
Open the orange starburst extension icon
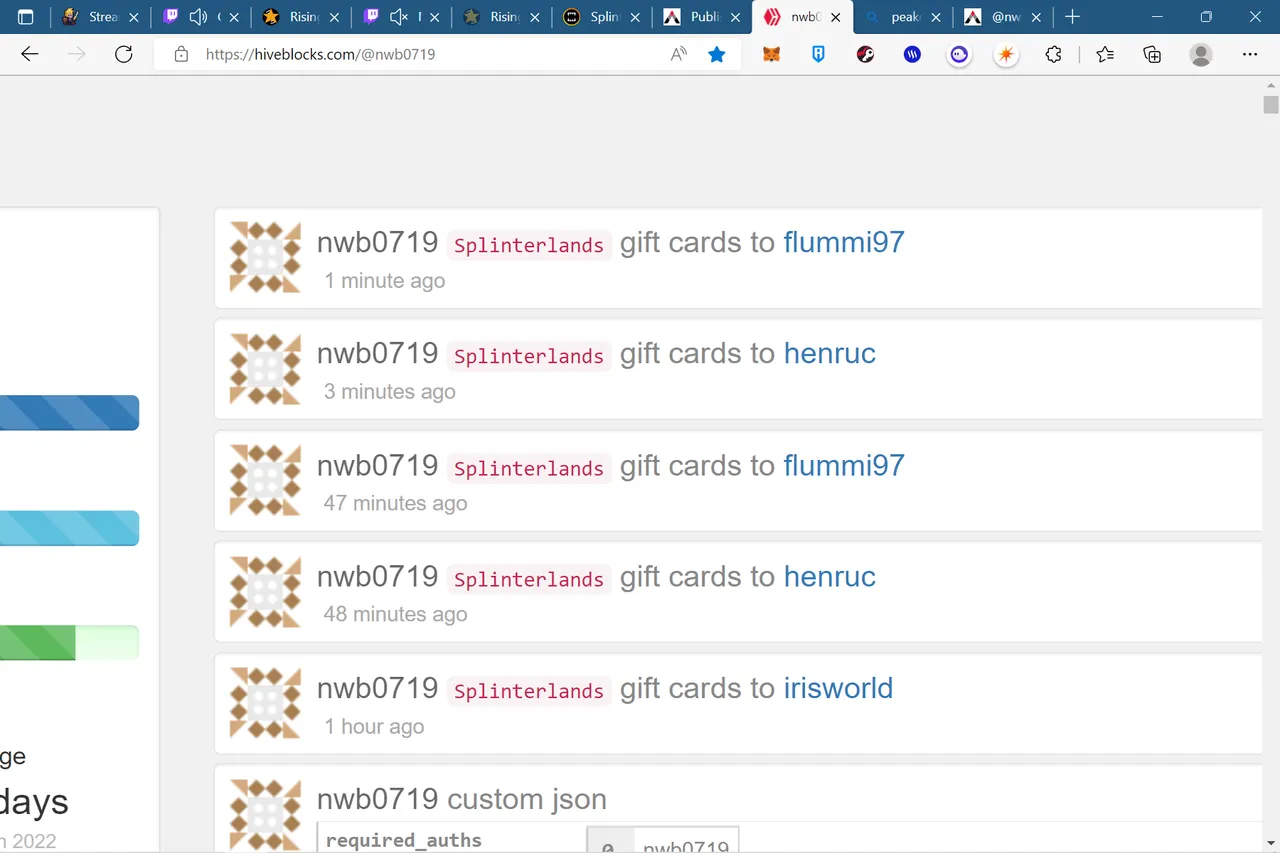pyautogui.click(x=1006, y=55)
